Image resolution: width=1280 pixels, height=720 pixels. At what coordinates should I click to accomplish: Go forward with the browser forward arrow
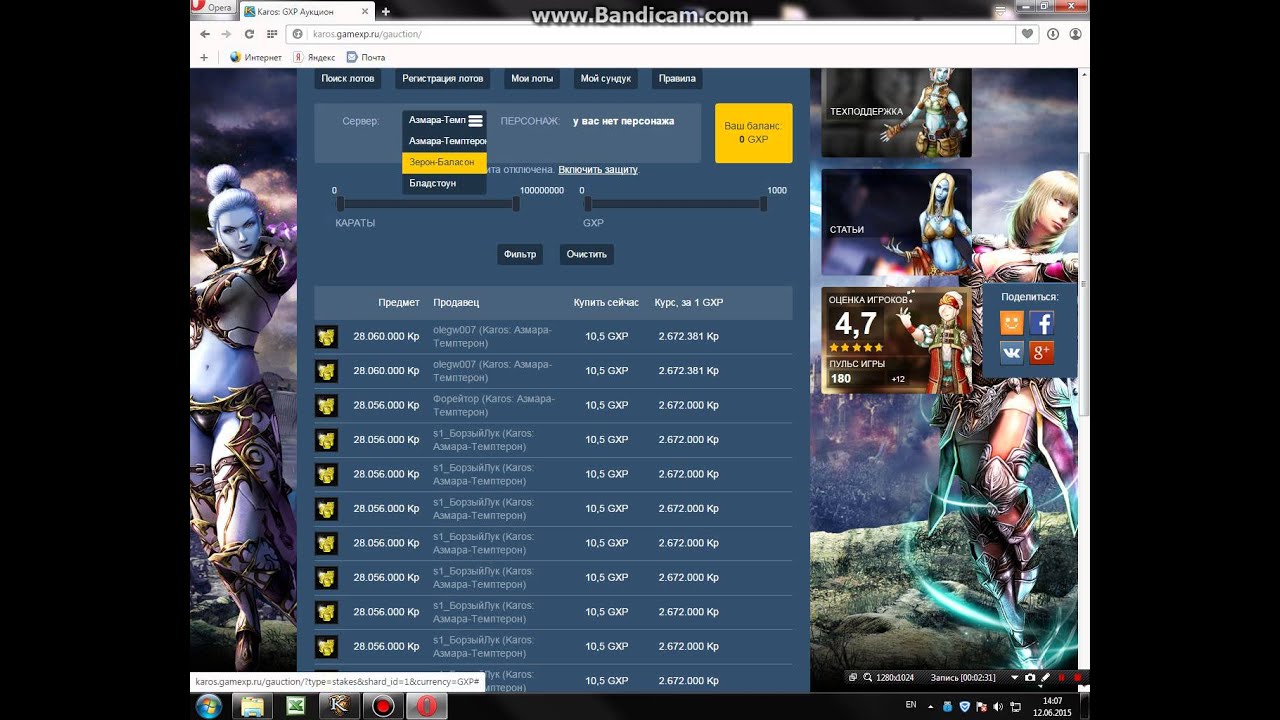(x=227, y=33)
